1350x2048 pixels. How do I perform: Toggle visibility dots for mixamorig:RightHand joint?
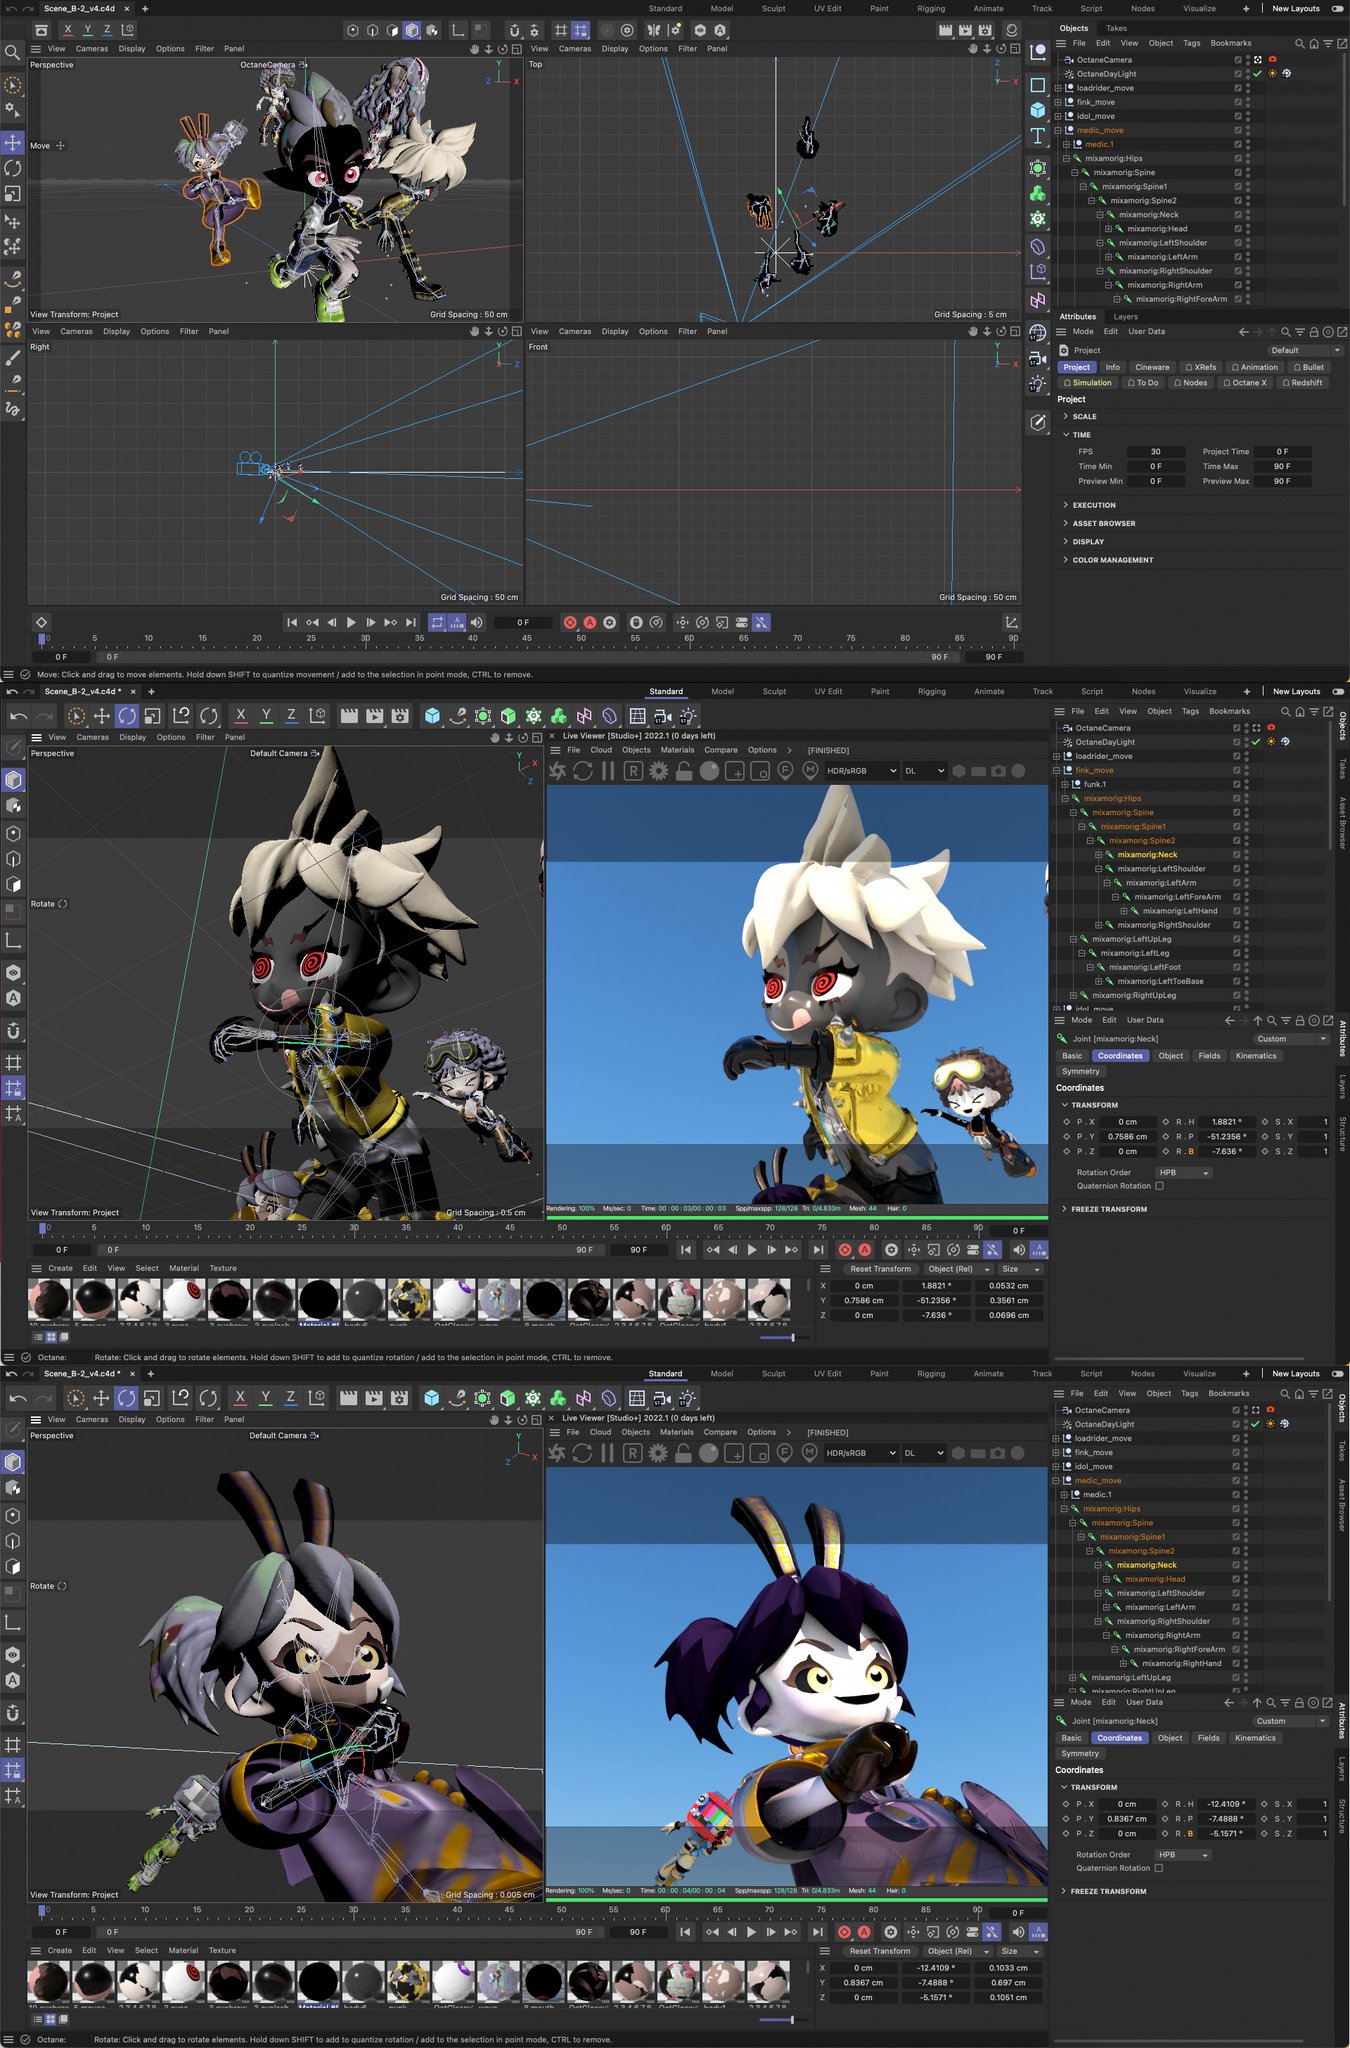tap(1246, 1663)
